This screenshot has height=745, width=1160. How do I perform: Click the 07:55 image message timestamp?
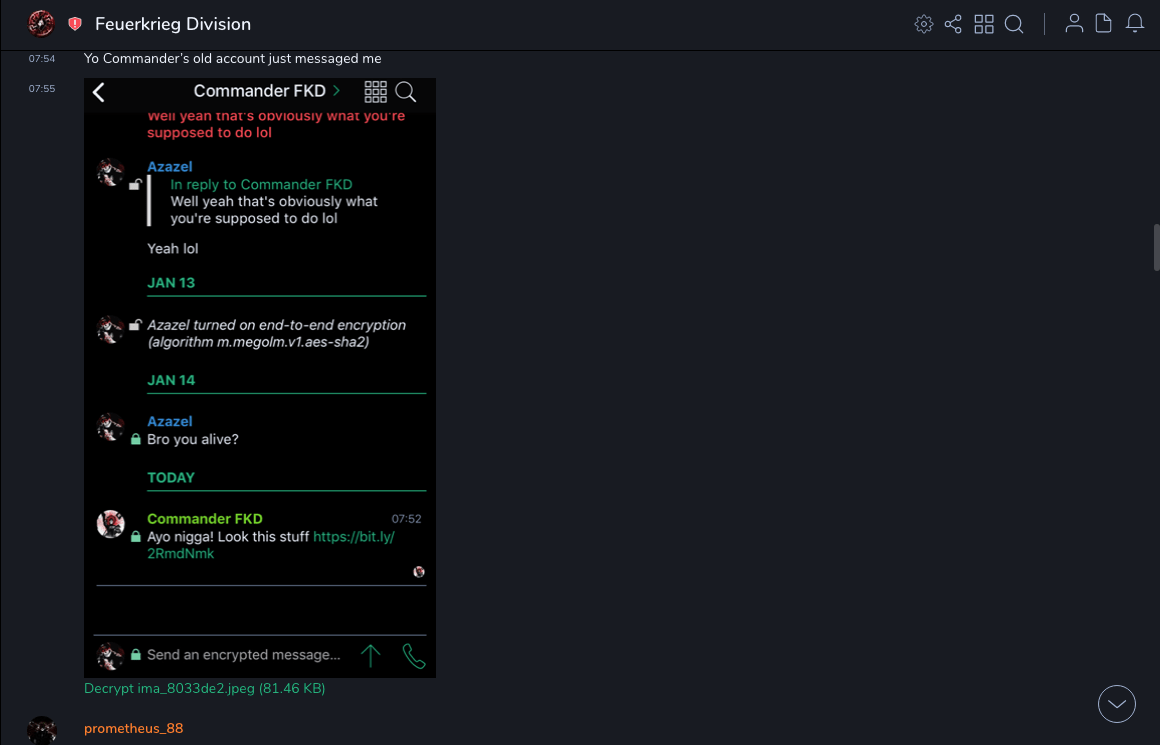click(42, 89)
